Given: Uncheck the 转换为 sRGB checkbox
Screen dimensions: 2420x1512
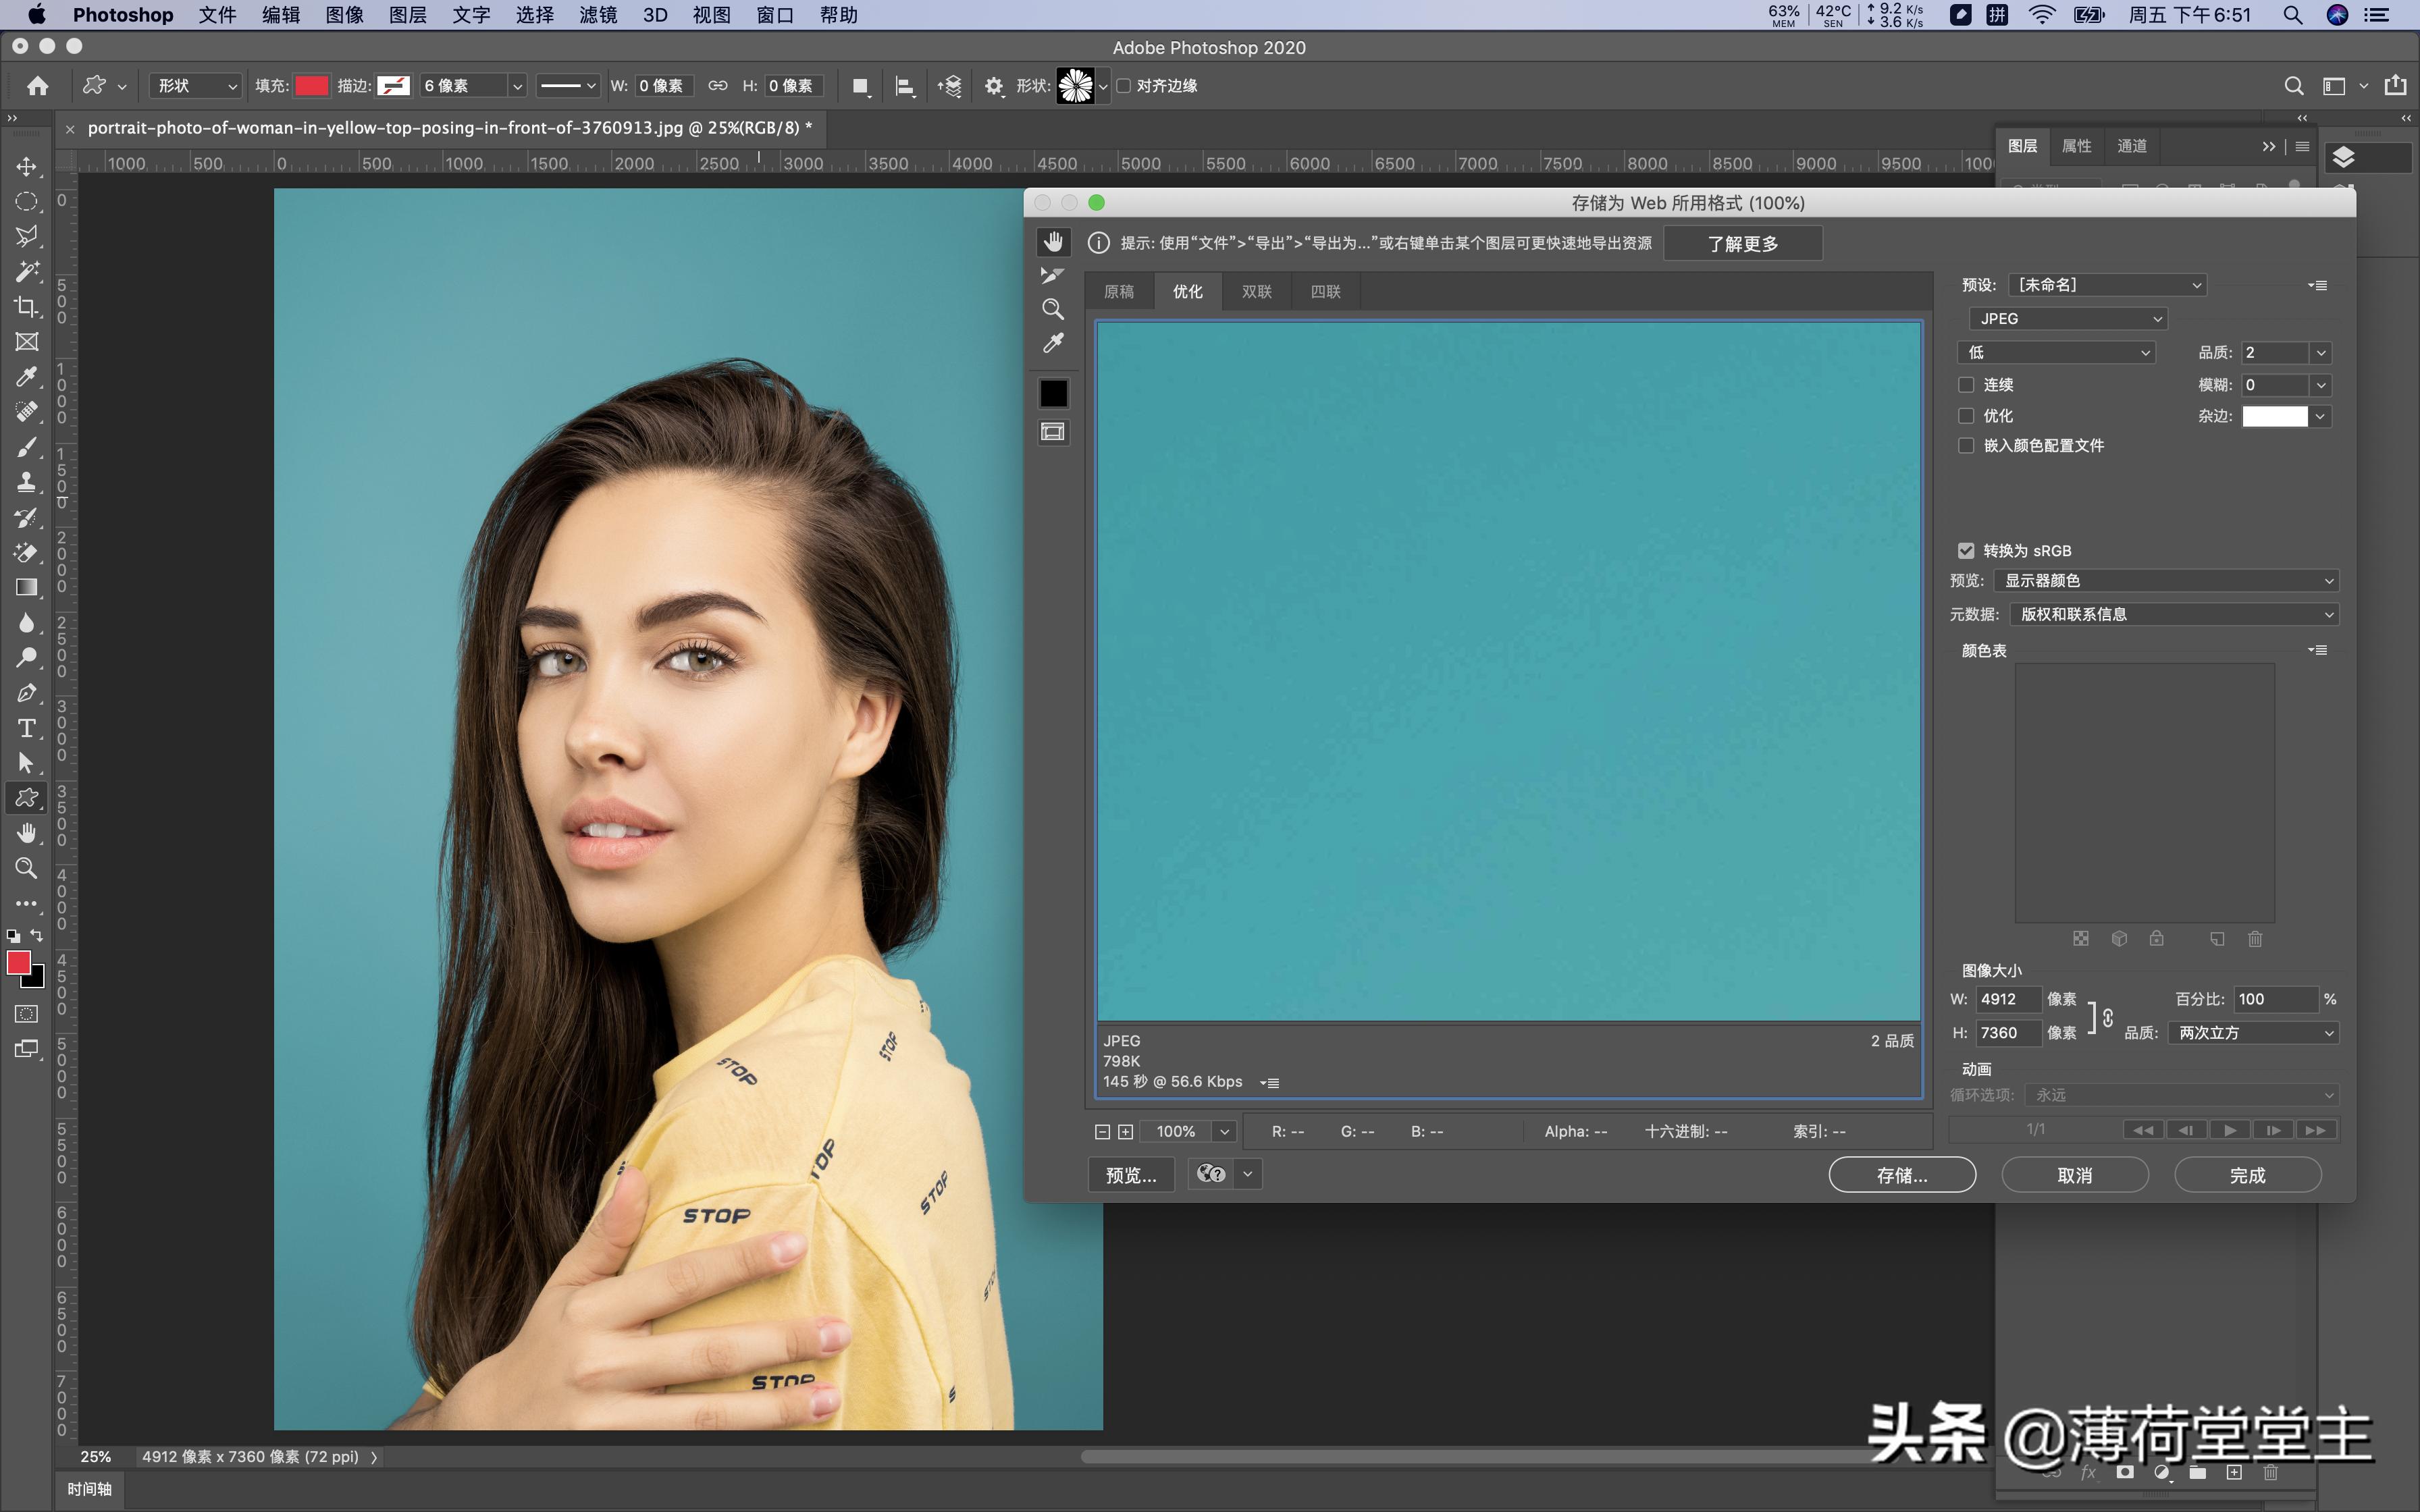Looking at the screenshot, I should pos(1966,550).
